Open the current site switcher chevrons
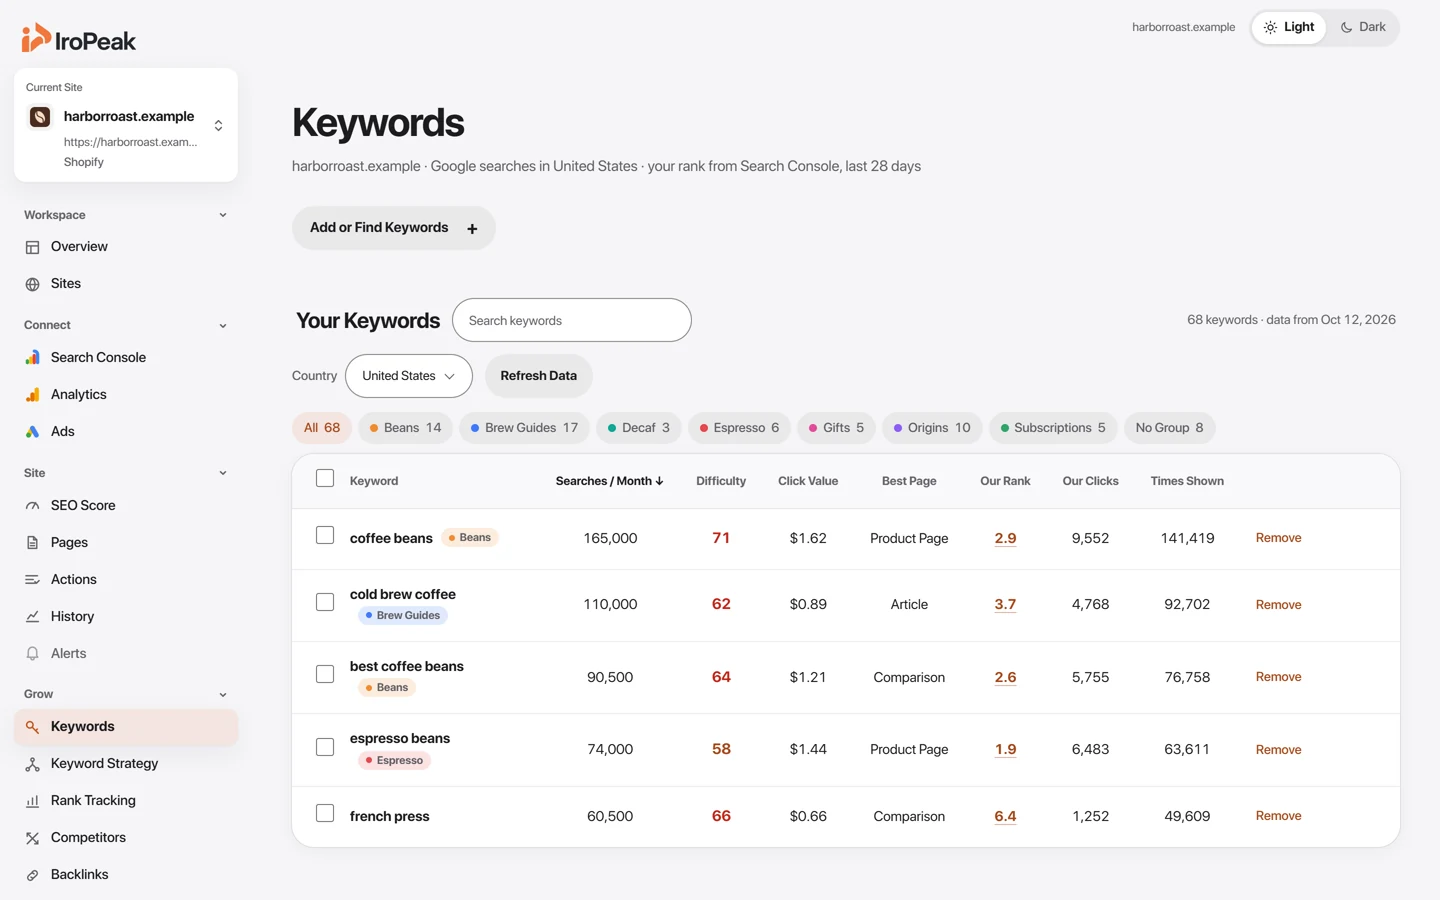Screen dimensions: 1440x900 218,125
